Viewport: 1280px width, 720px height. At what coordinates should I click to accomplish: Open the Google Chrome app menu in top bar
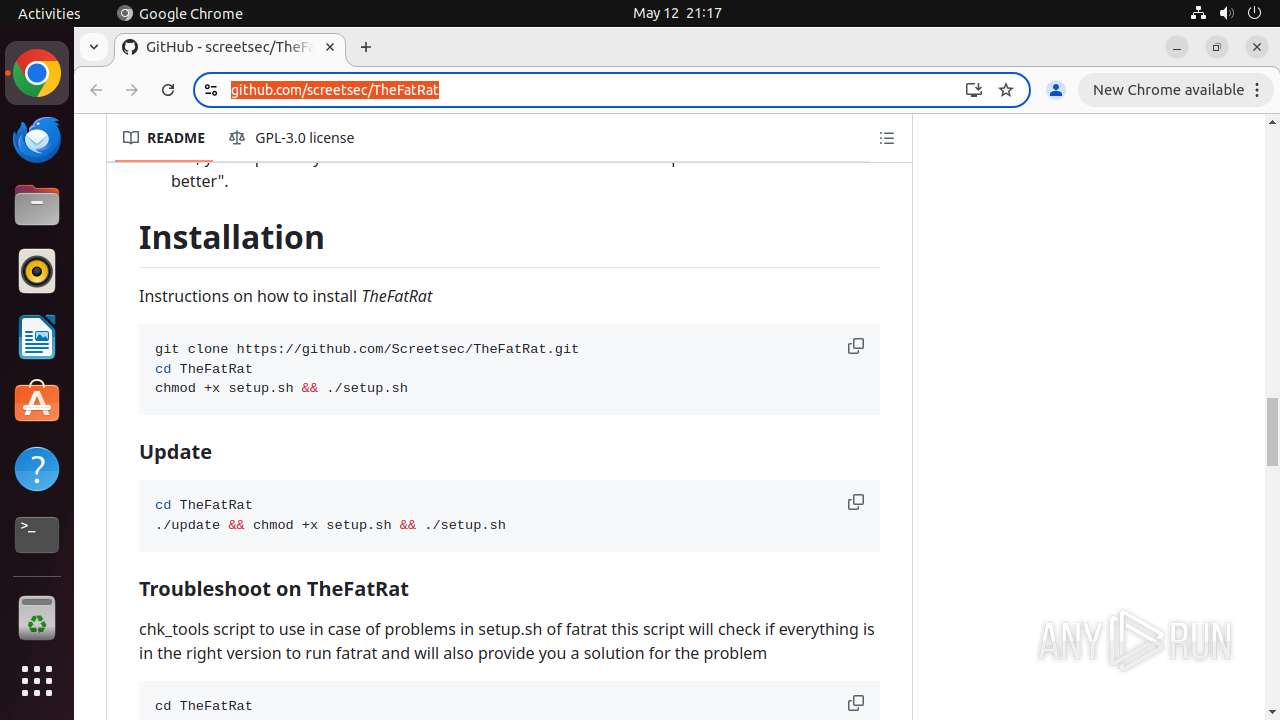coord(180,13)
